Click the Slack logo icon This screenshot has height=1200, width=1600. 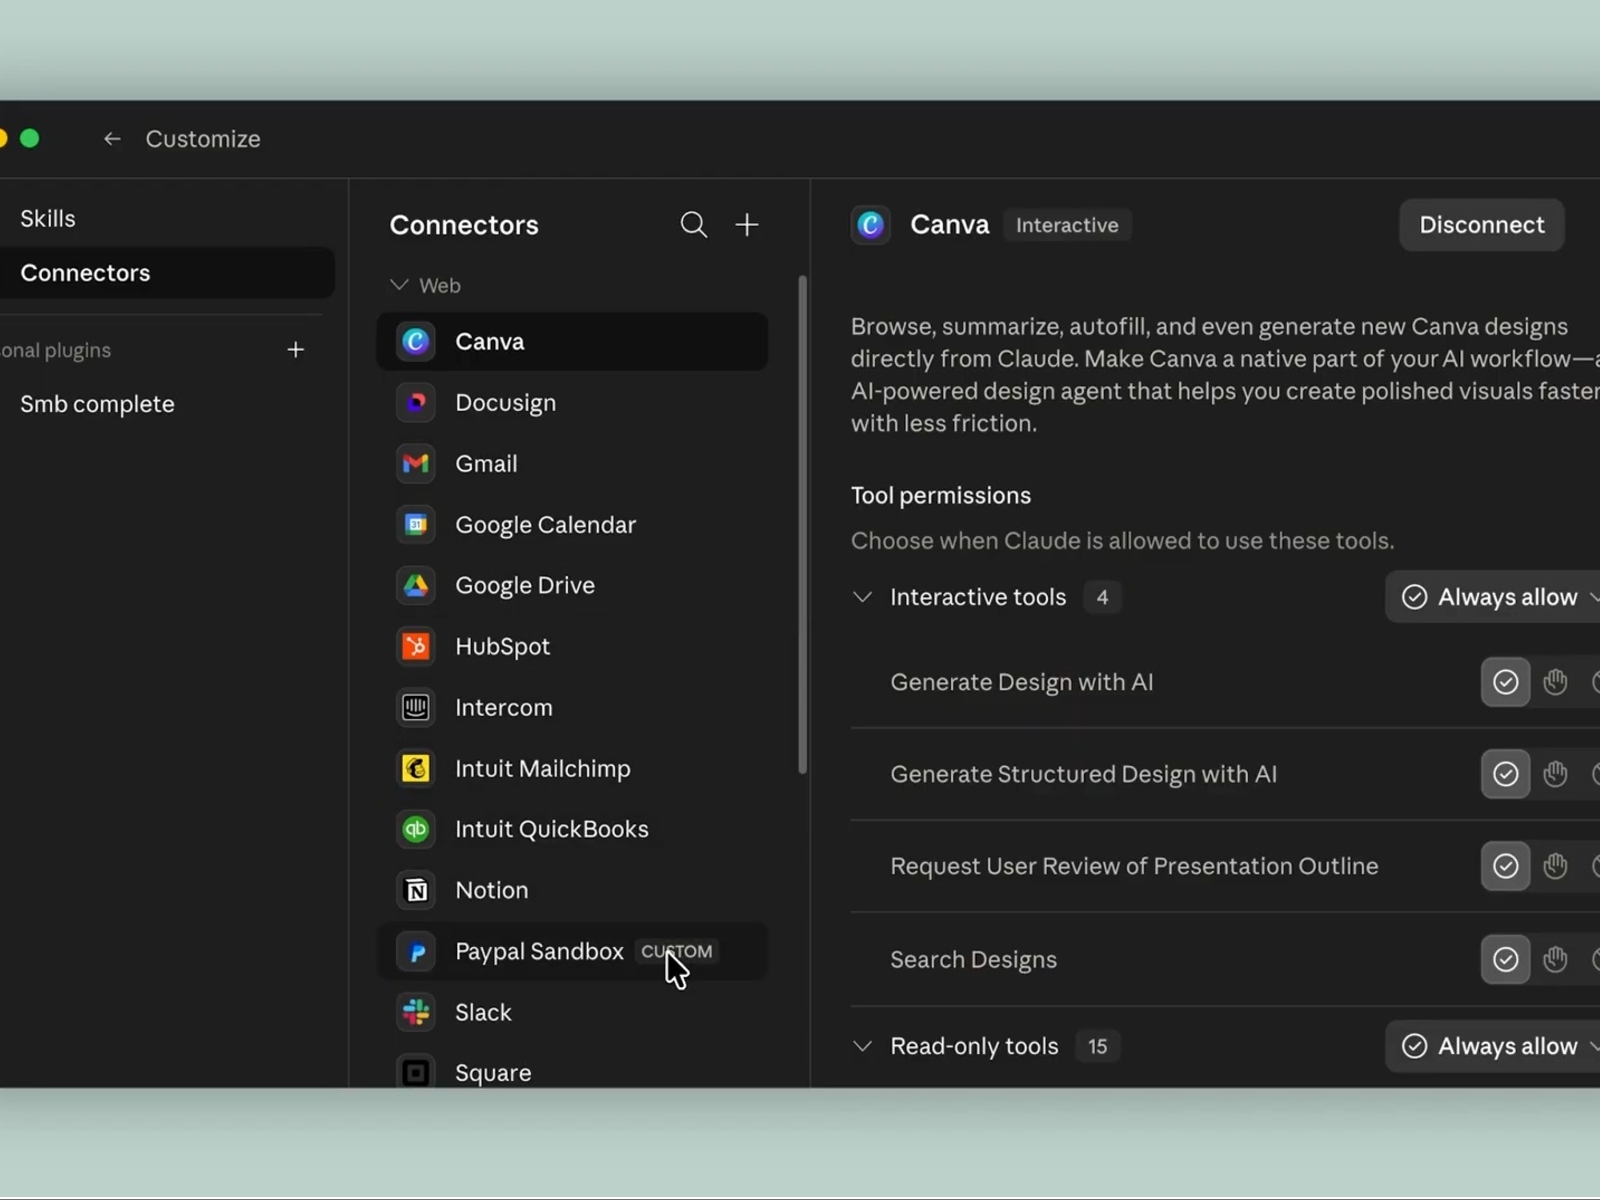416,1013
